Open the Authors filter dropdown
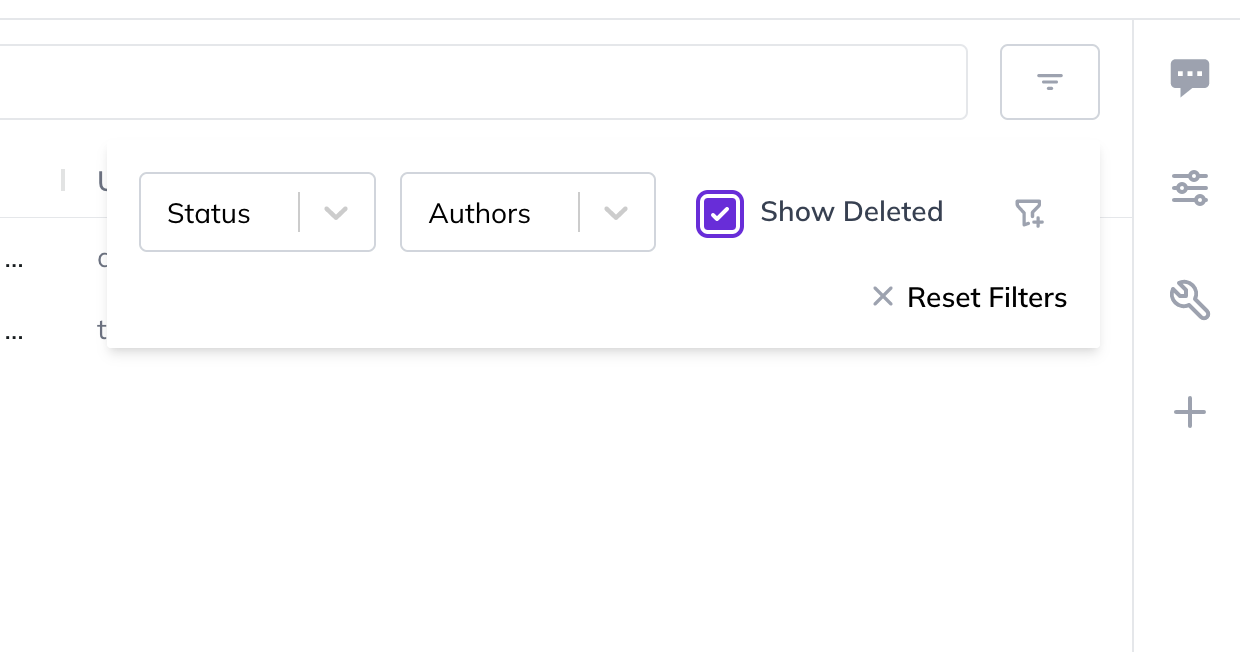 click(x=527, y=212)
